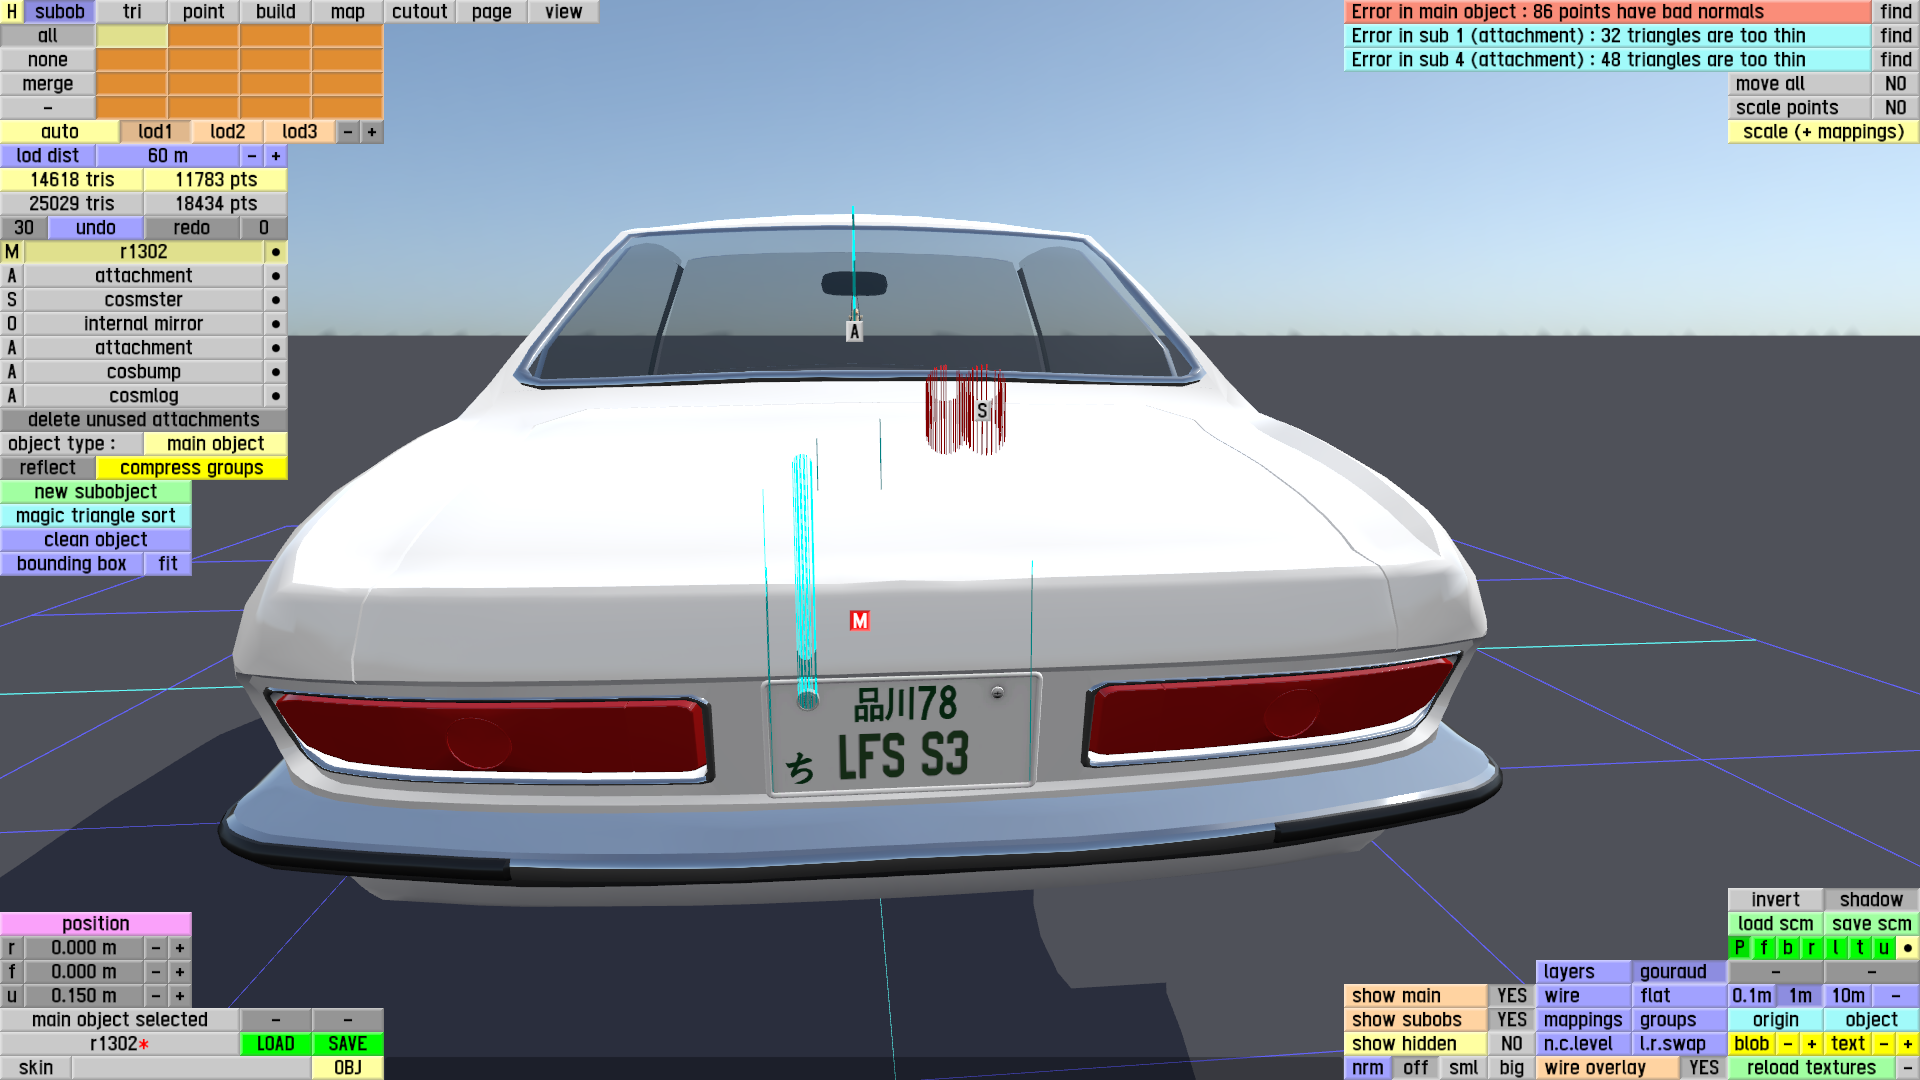Open the tri tab
Screen dimensions: 1920x1080
coord(132,12)
